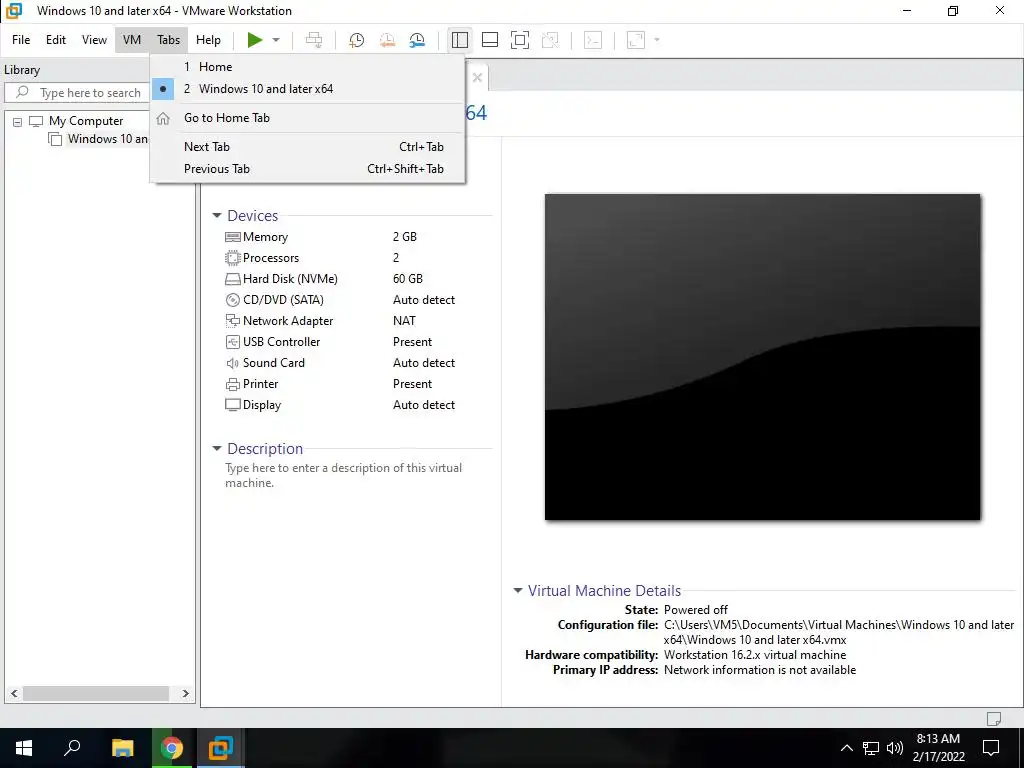Click the Library scrollbar right arrow
The width and height of the screenshot is (1024, 768).
[x=185, y=694]
